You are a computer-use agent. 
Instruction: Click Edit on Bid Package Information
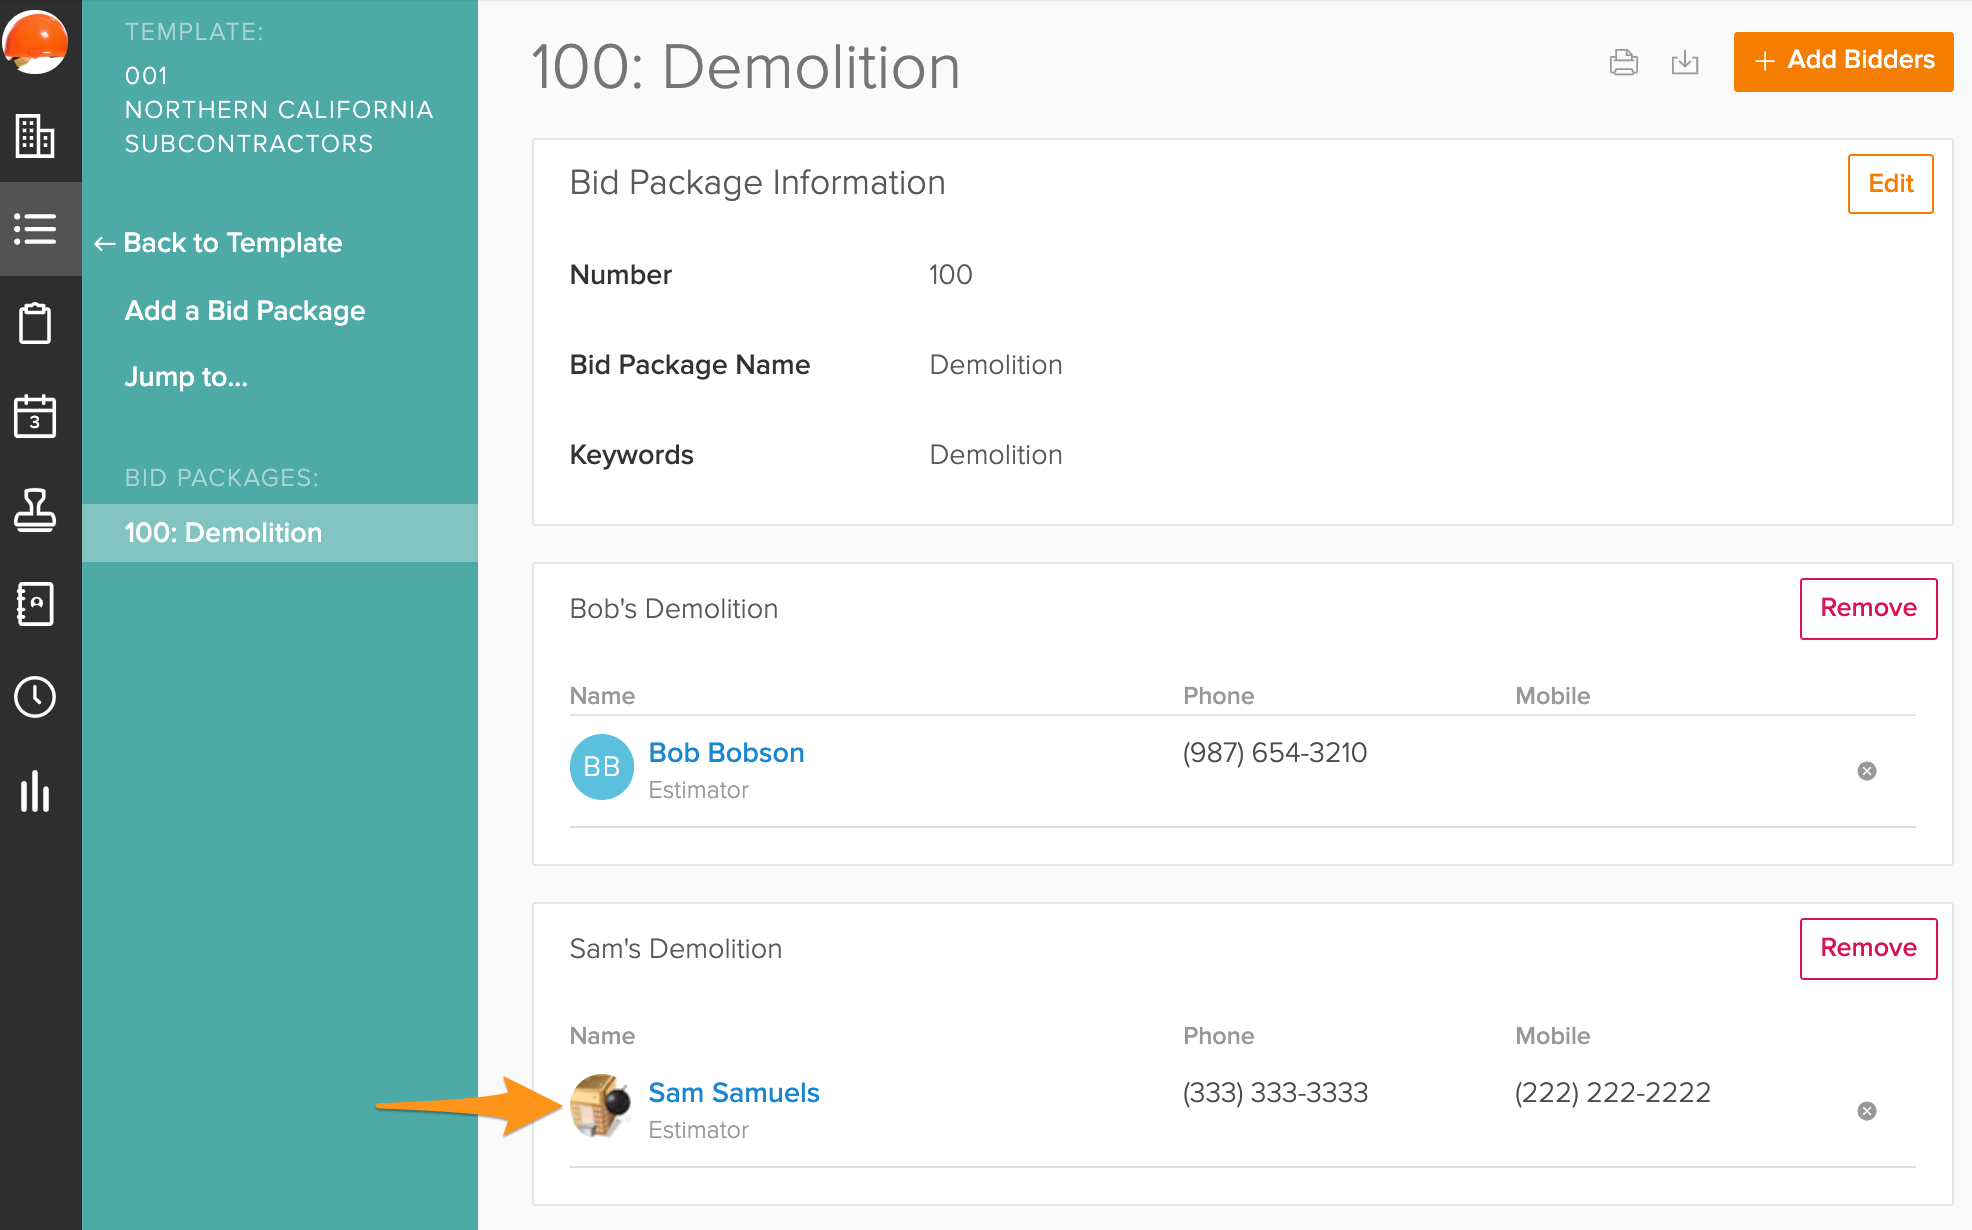tap(1890, 184)
